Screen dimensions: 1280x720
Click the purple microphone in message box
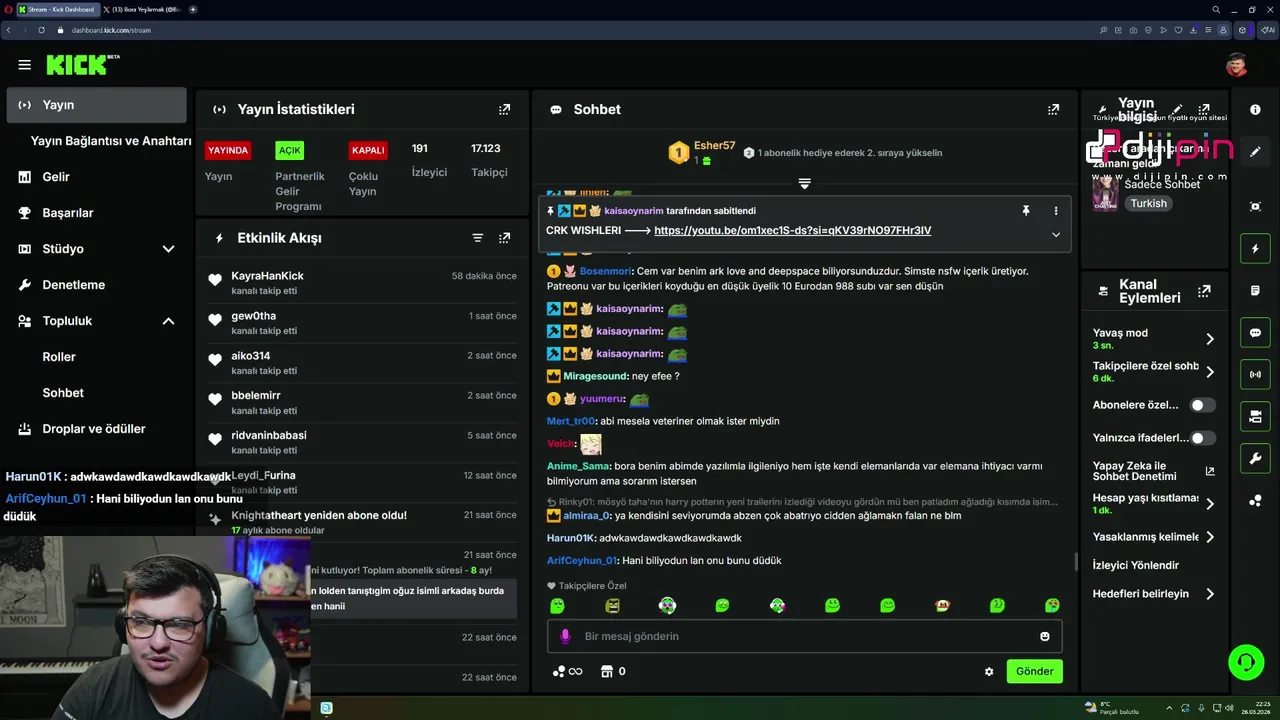[x=565, y=636]
